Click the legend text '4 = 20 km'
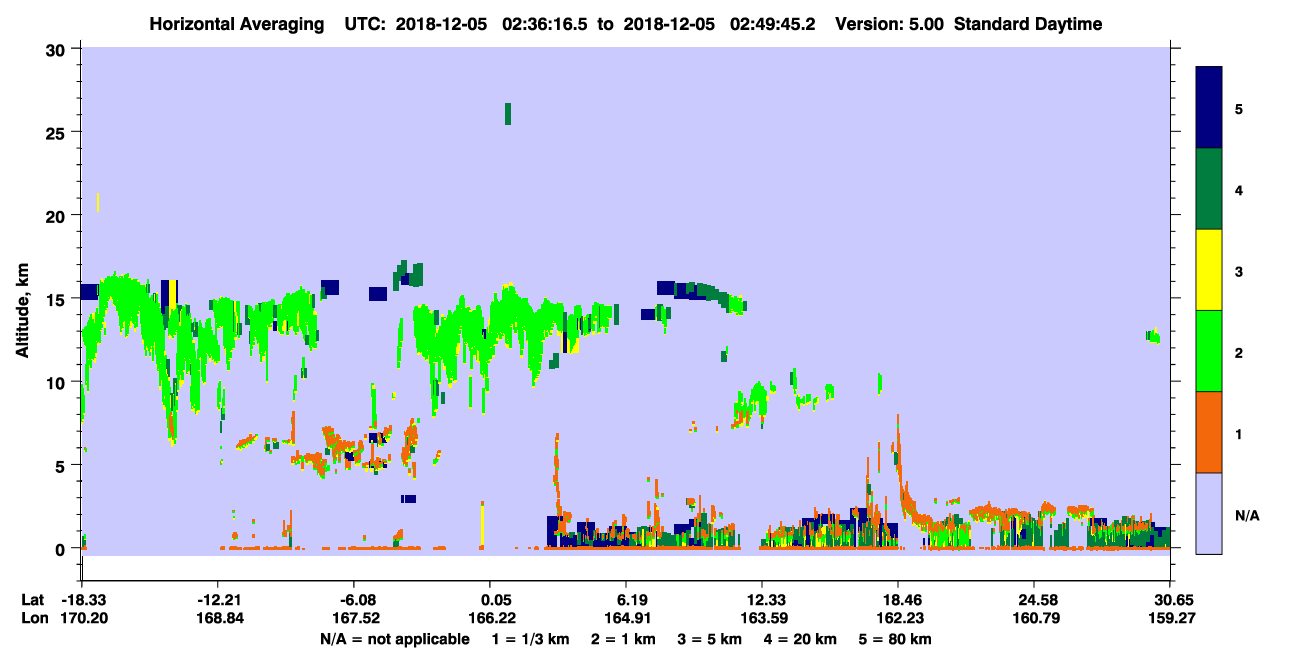The image size is (1300, 667). [800, 639]
